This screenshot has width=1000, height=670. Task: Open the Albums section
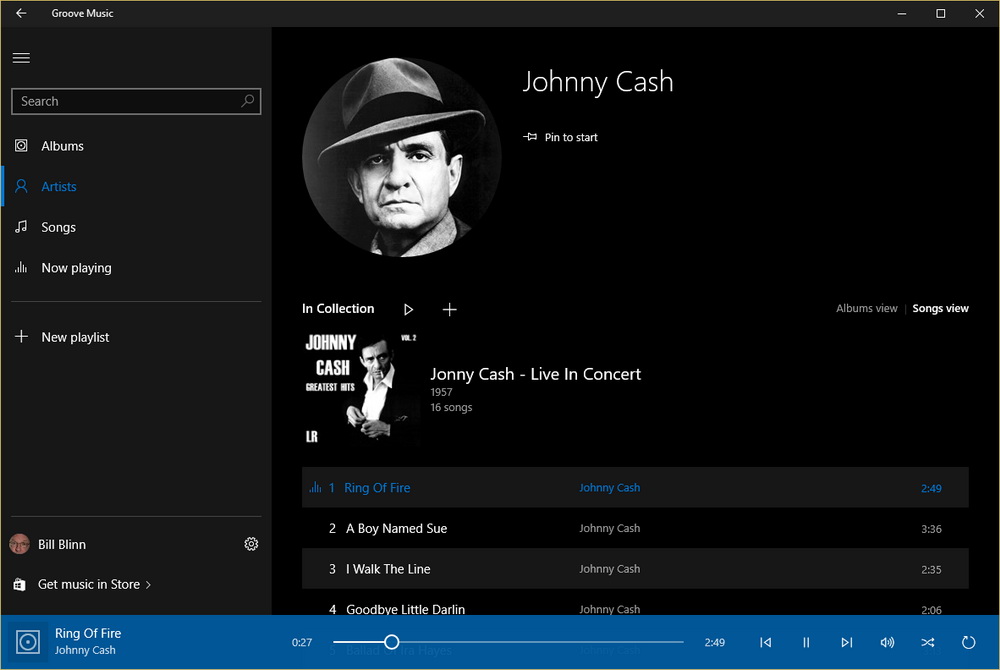click(x=136, y=146)
